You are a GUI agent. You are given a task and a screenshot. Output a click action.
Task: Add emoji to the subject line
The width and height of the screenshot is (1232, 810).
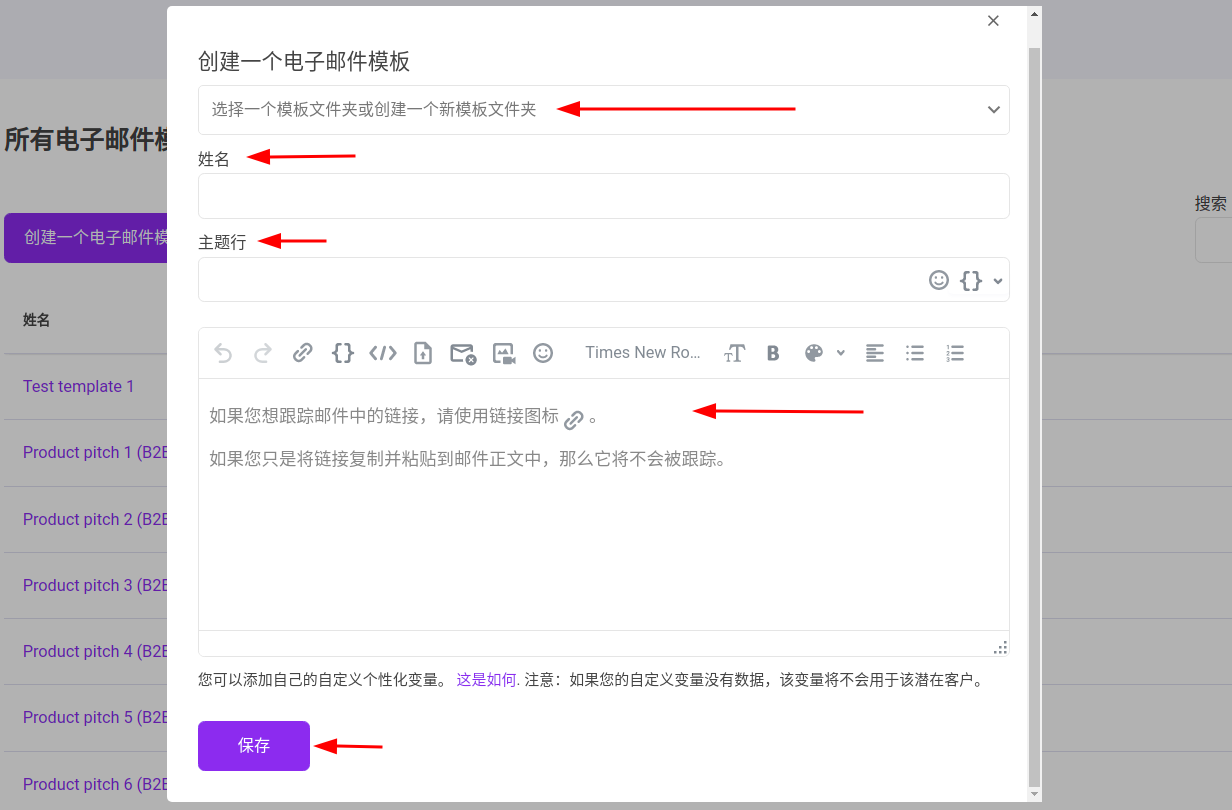(x=939, y=280)
